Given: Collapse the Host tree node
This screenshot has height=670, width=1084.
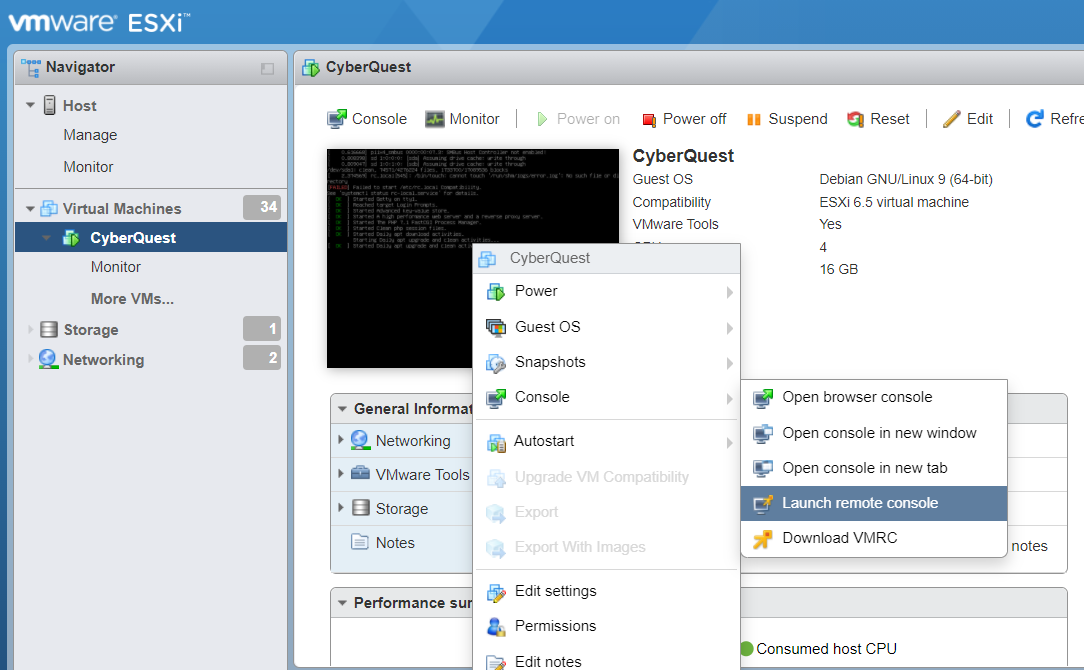Looking at the screenshot, I should 30,105.
